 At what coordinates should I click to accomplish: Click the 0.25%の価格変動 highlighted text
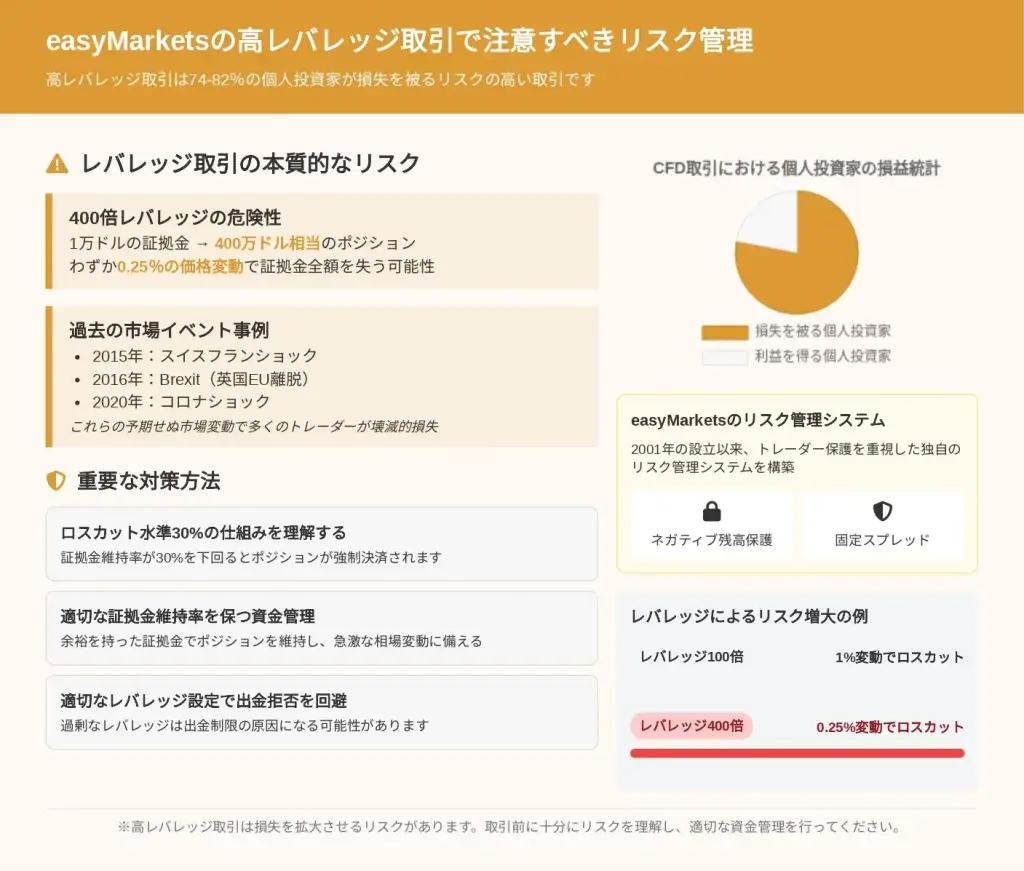pos(180,267)
